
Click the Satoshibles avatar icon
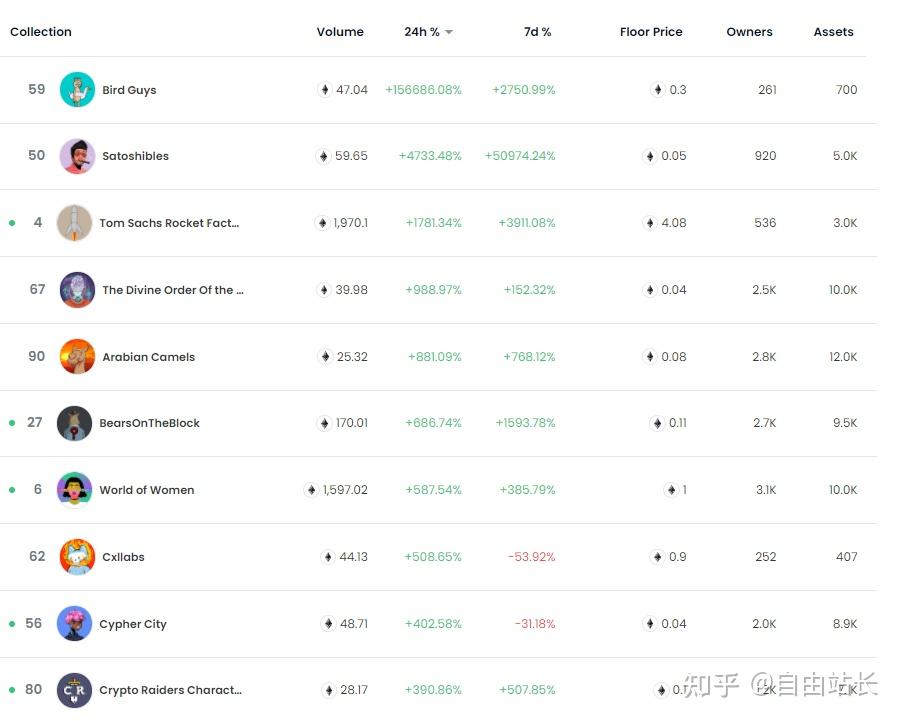(x=77, y=156)
